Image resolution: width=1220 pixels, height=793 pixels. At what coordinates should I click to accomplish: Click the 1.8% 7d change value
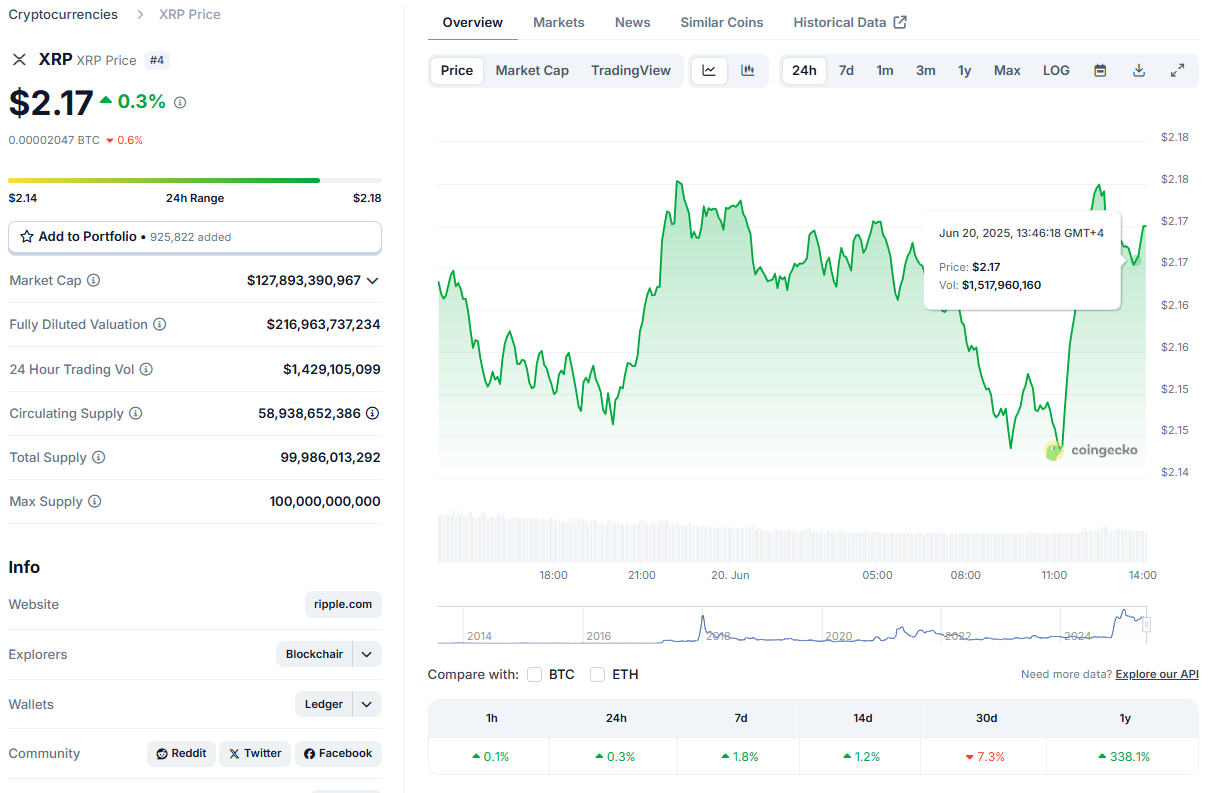click(x=740, y=757)
